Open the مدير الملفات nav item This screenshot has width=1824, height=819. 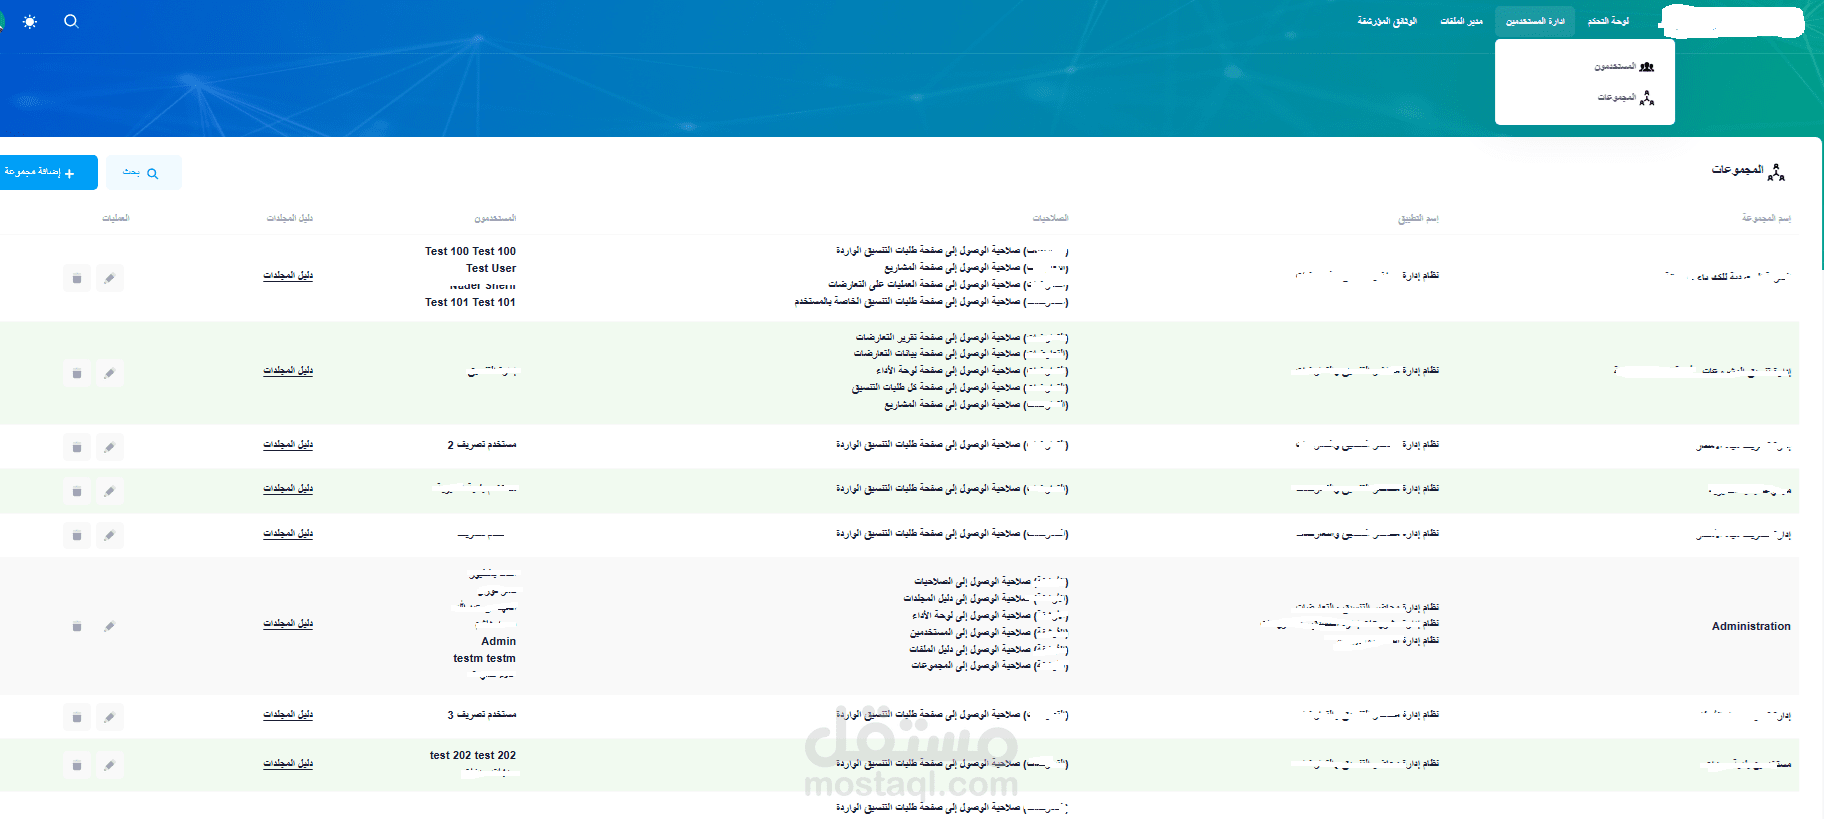point(1461,21)
